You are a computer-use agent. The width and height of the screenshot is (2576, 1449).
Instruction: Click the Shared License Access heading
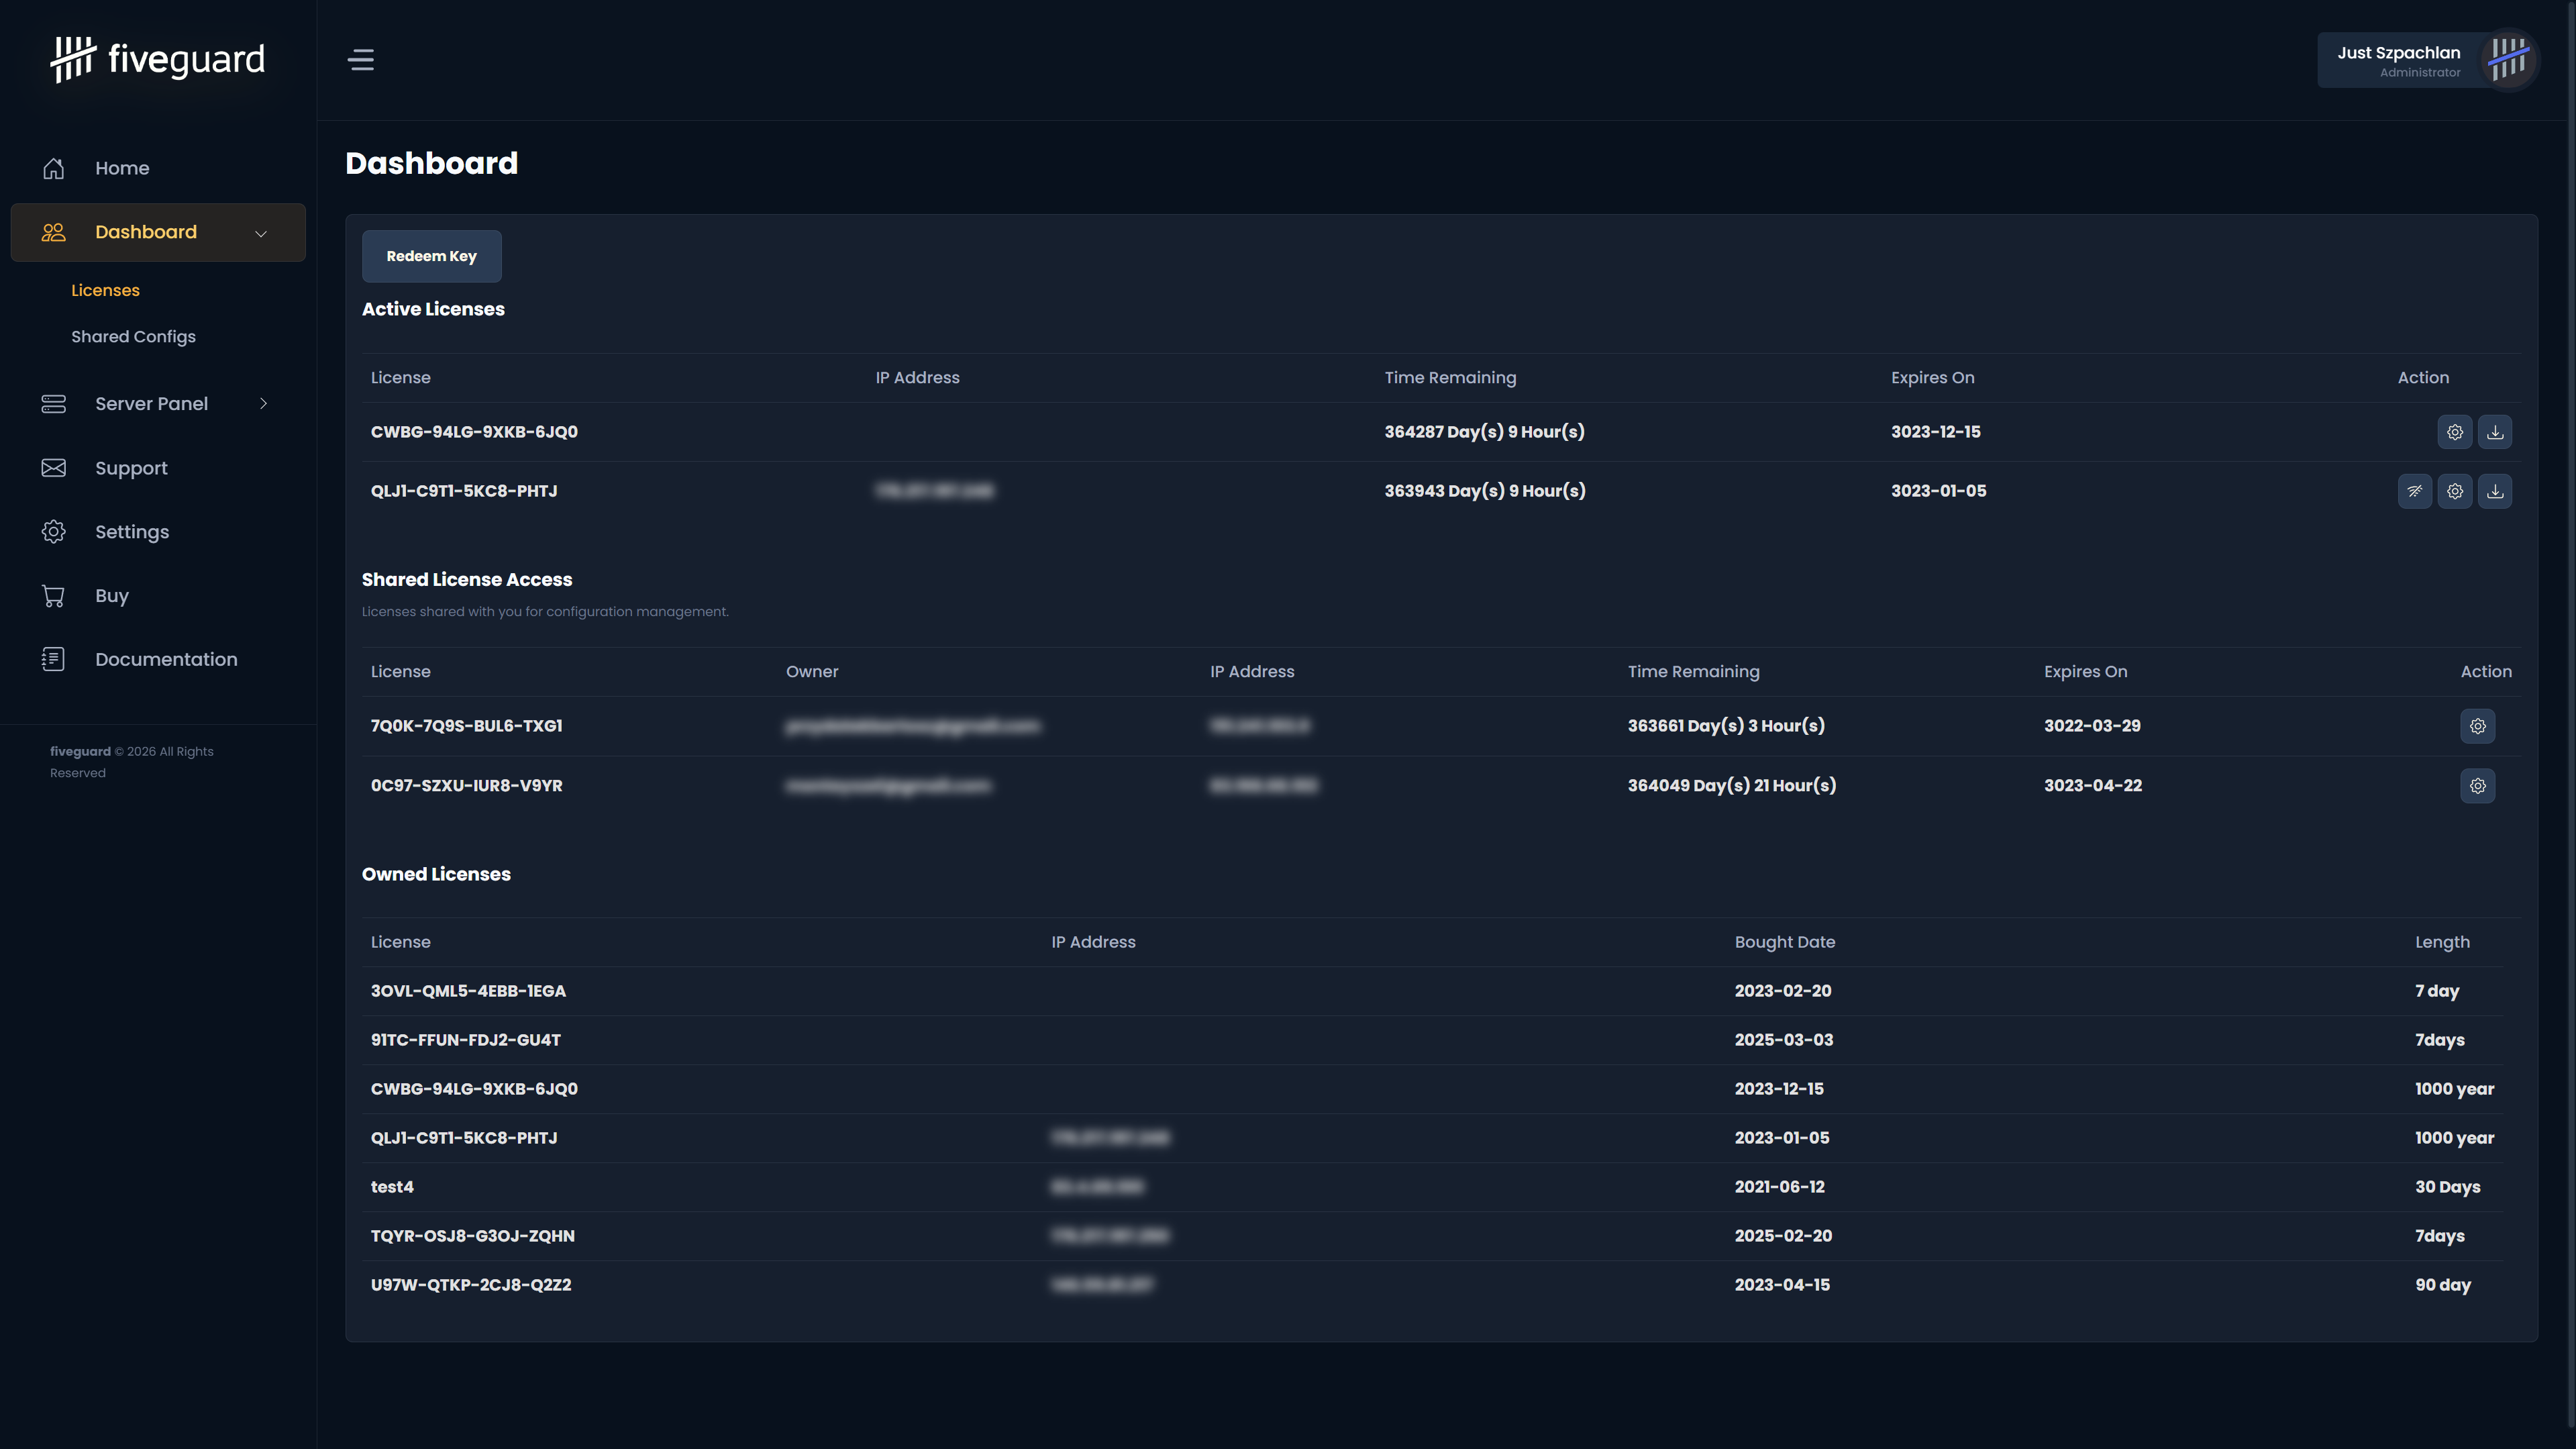(x=467, y=580)
